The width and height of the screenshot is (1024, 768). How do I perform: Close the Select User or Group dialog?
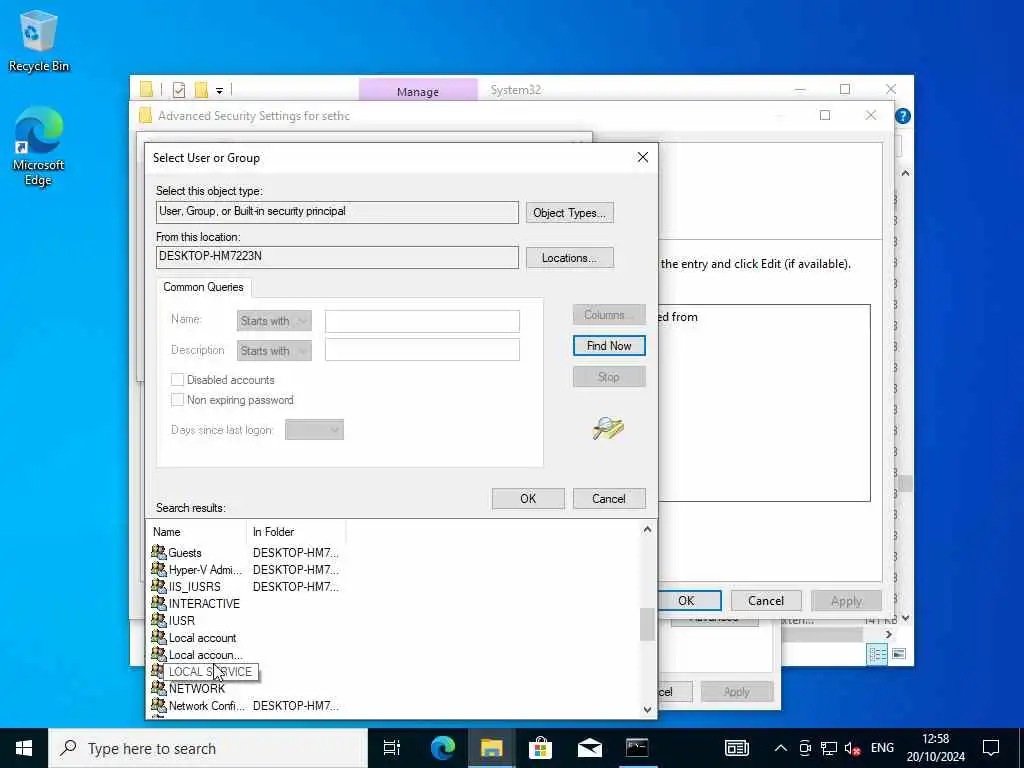click(643, 157)
